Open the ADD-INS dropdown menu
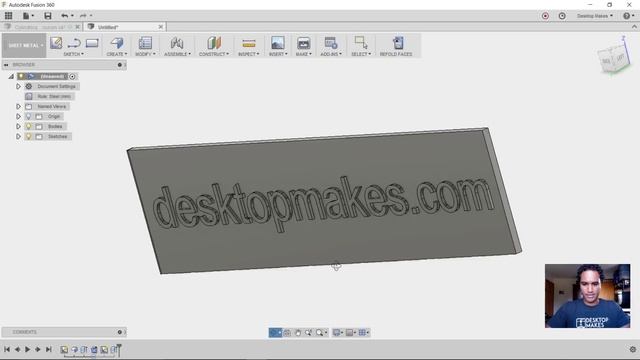 tap(331, 54)
